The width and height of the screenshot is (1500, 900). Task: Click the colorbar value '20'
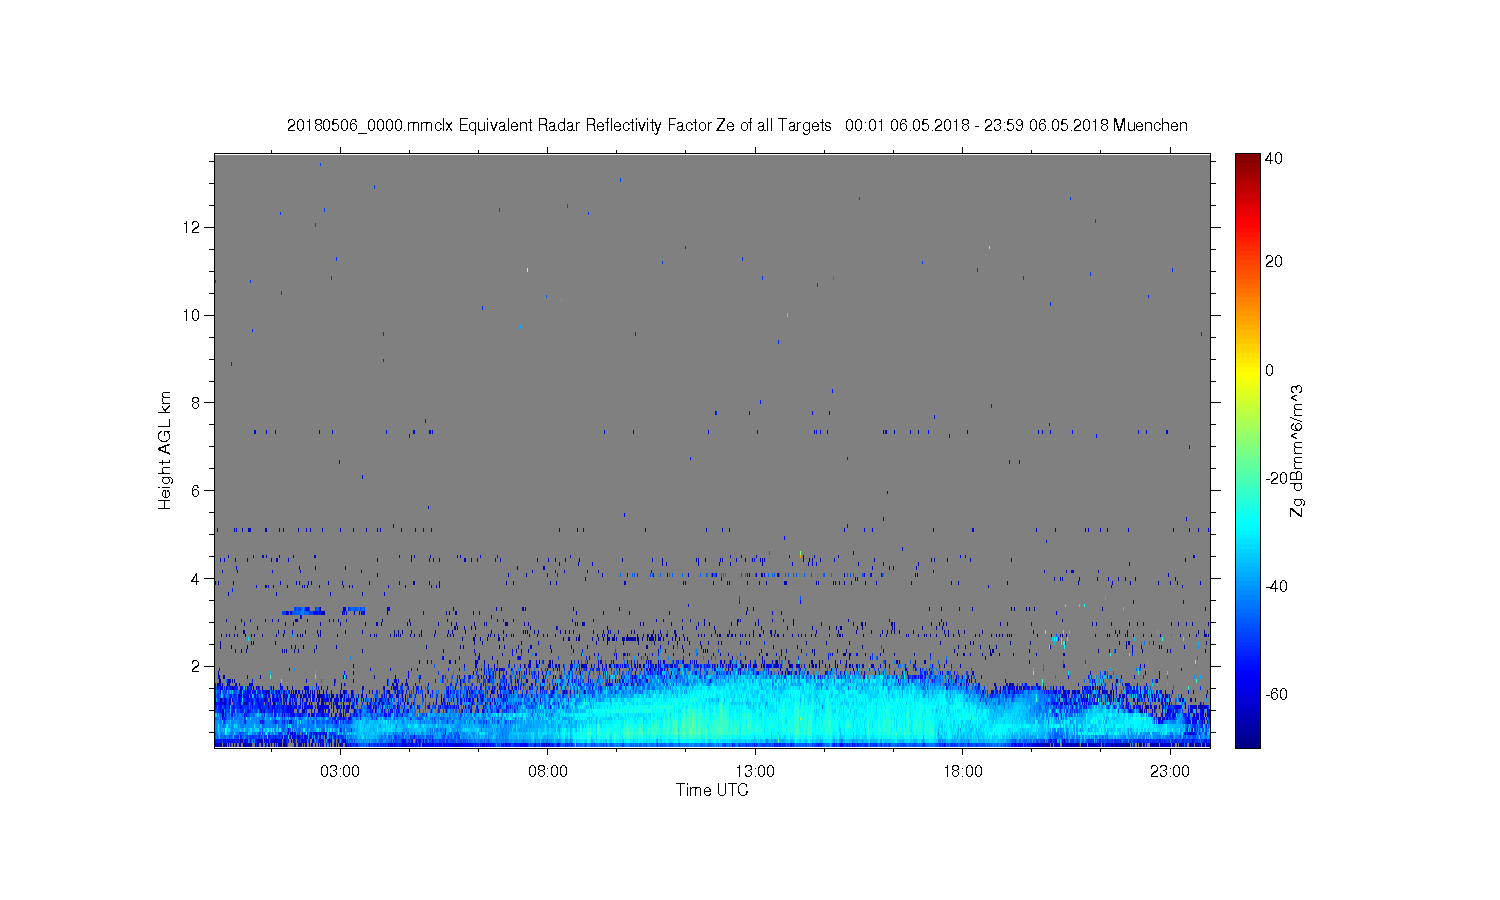click(1274, 262)
